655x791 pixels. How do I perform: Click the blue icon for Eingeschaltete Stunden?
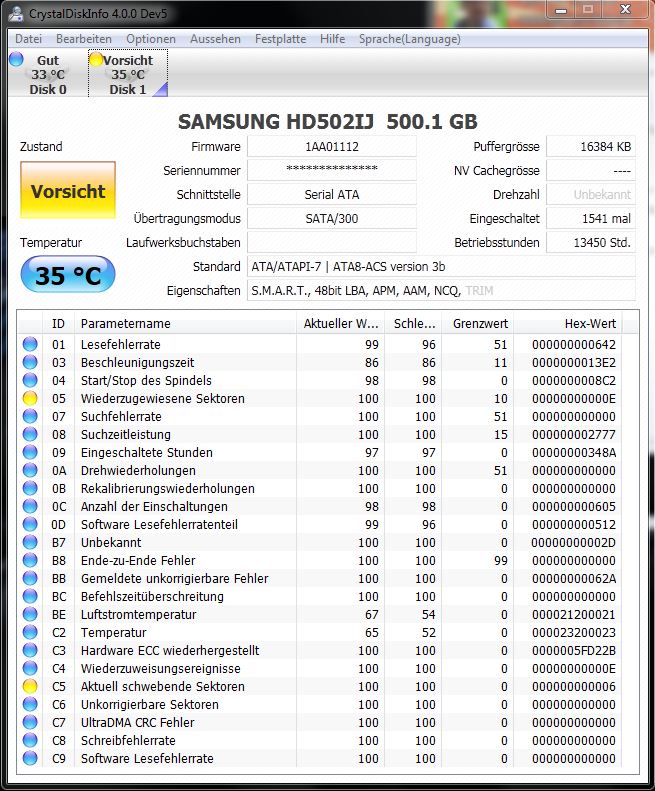click(x=30, y=452)
